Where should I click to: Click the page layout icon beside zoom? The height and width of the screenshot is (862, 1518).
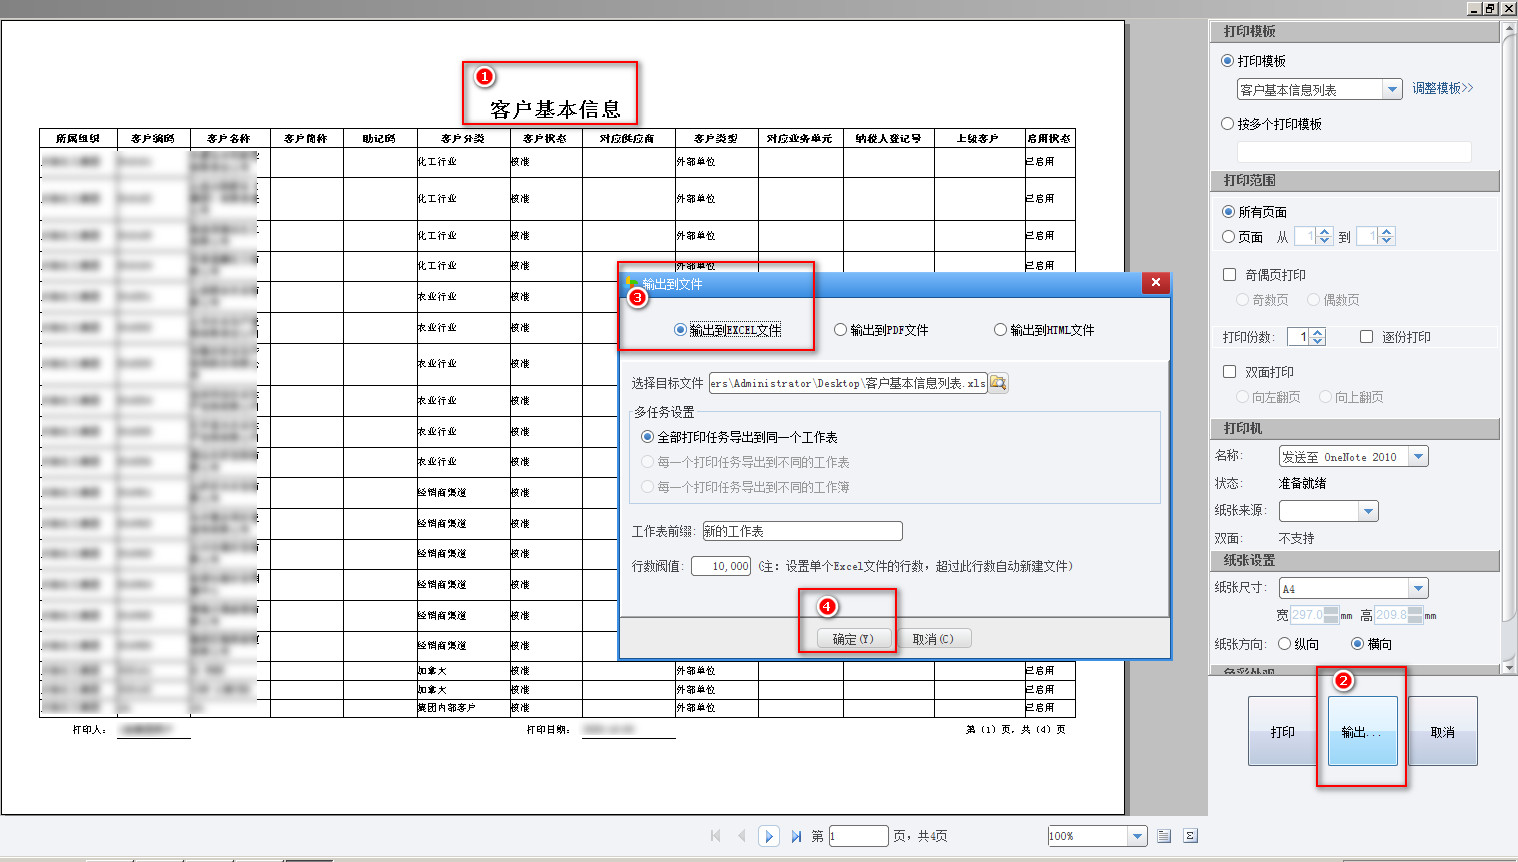[1164, 836]
